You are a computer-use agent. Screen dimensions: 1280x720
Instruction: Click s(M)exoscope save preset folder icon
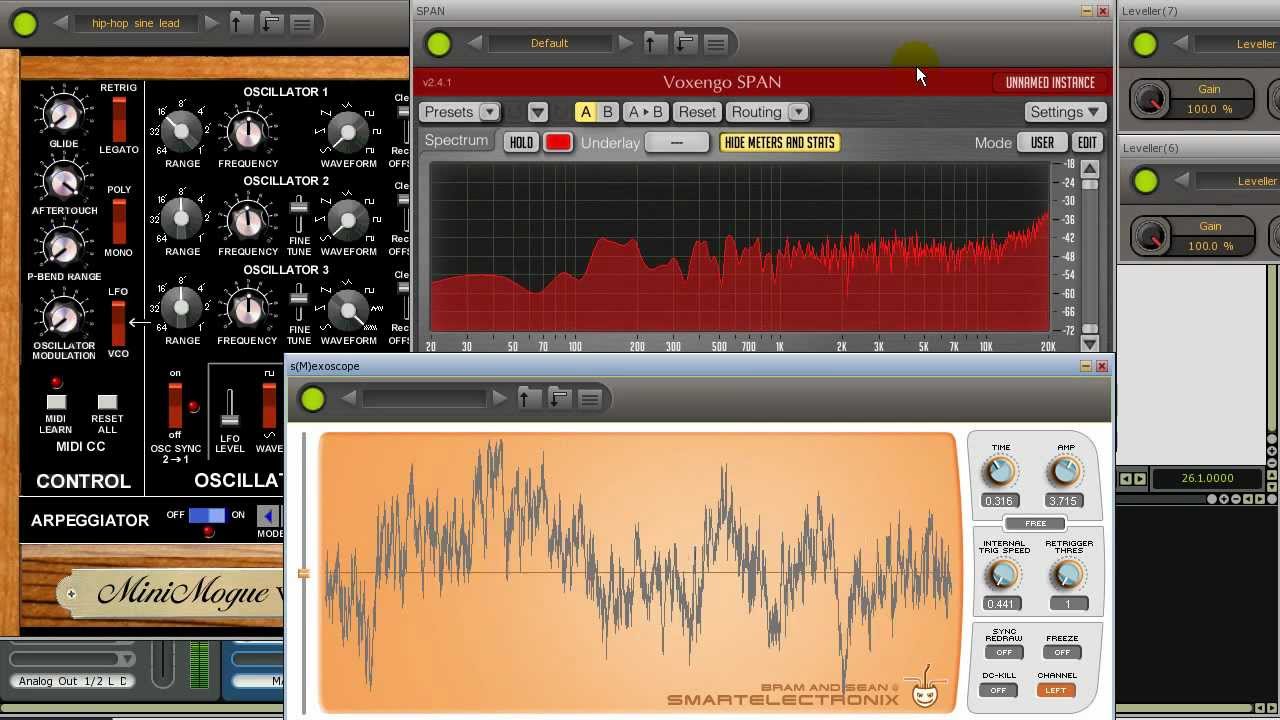point(558,398)
